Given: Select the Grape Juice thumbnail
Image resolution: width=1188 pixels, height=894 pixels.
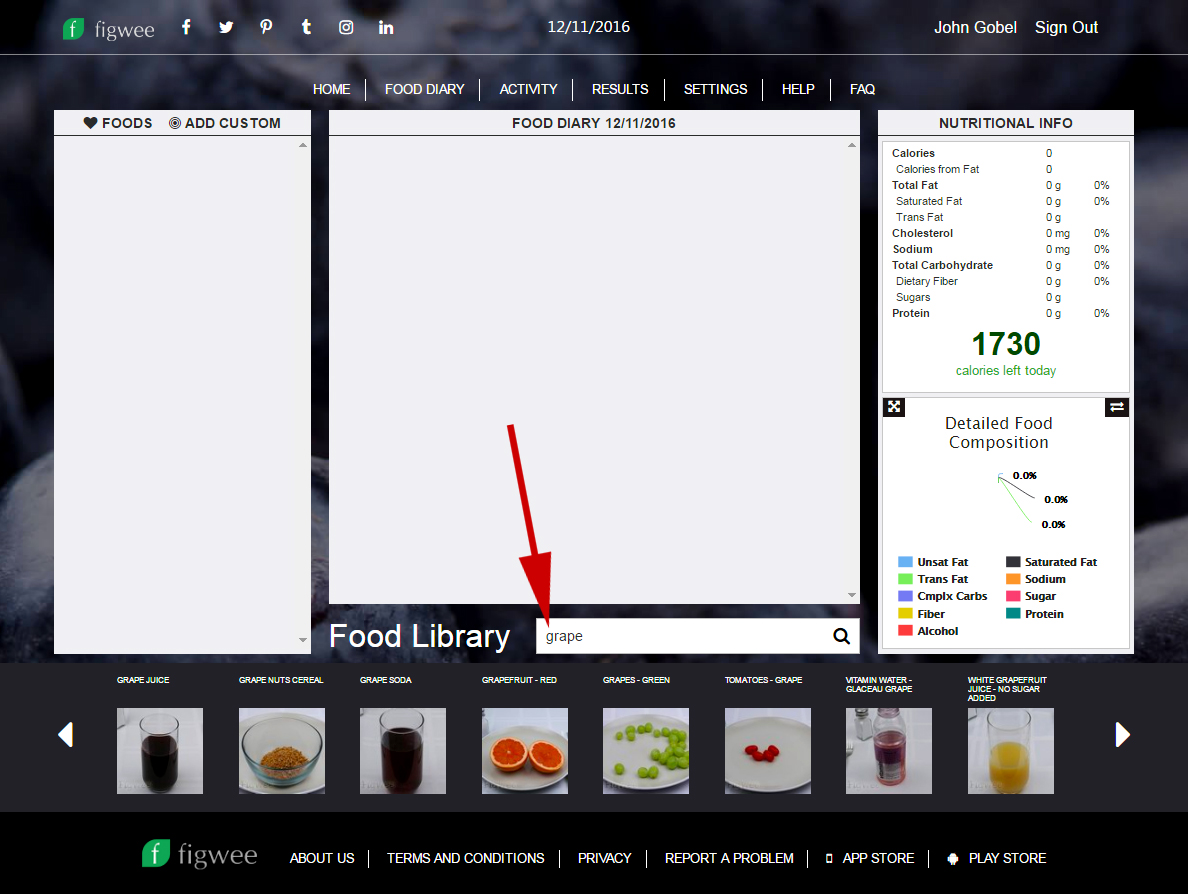Looking at the screenshot, I should (160, 751).
